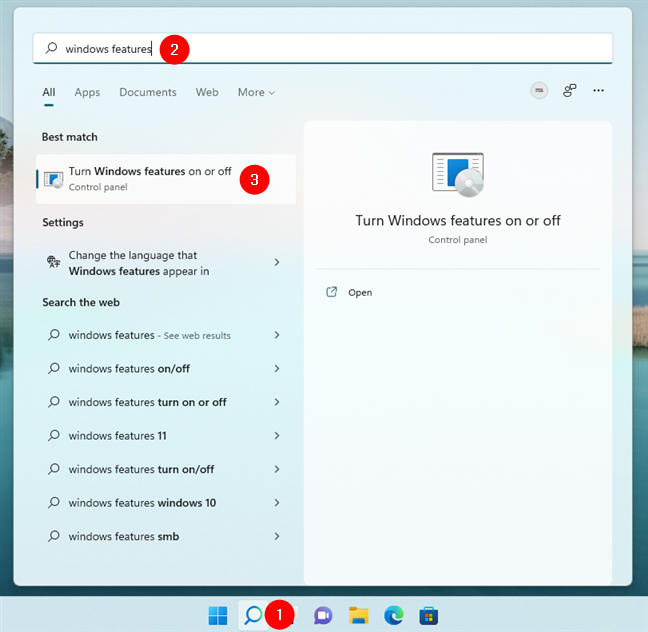Select 'Change the language that Windows features appear in'
The image size is (648, 632).
point(164,263)
